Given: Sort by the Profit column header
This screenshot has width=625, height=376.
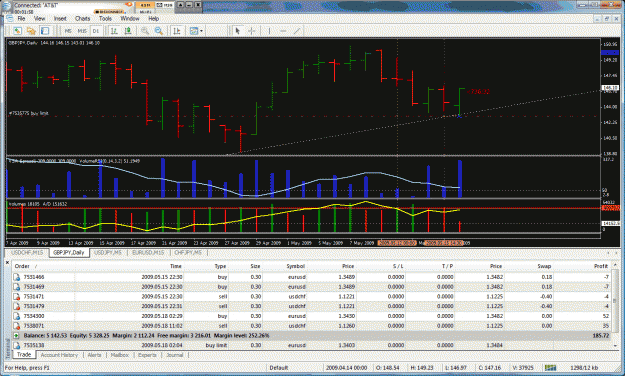Looking at the screenshot, I should [601, 266].
